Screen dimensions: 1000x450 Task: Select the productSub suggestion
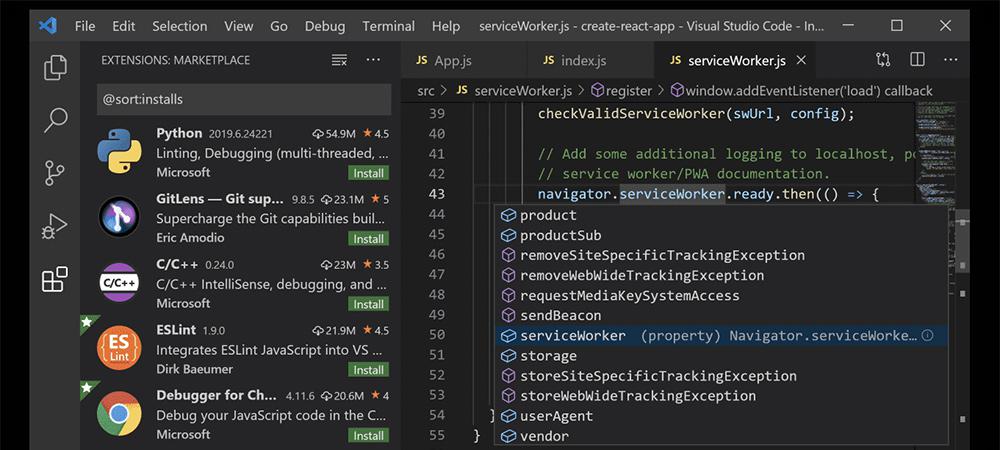point(721,235)
